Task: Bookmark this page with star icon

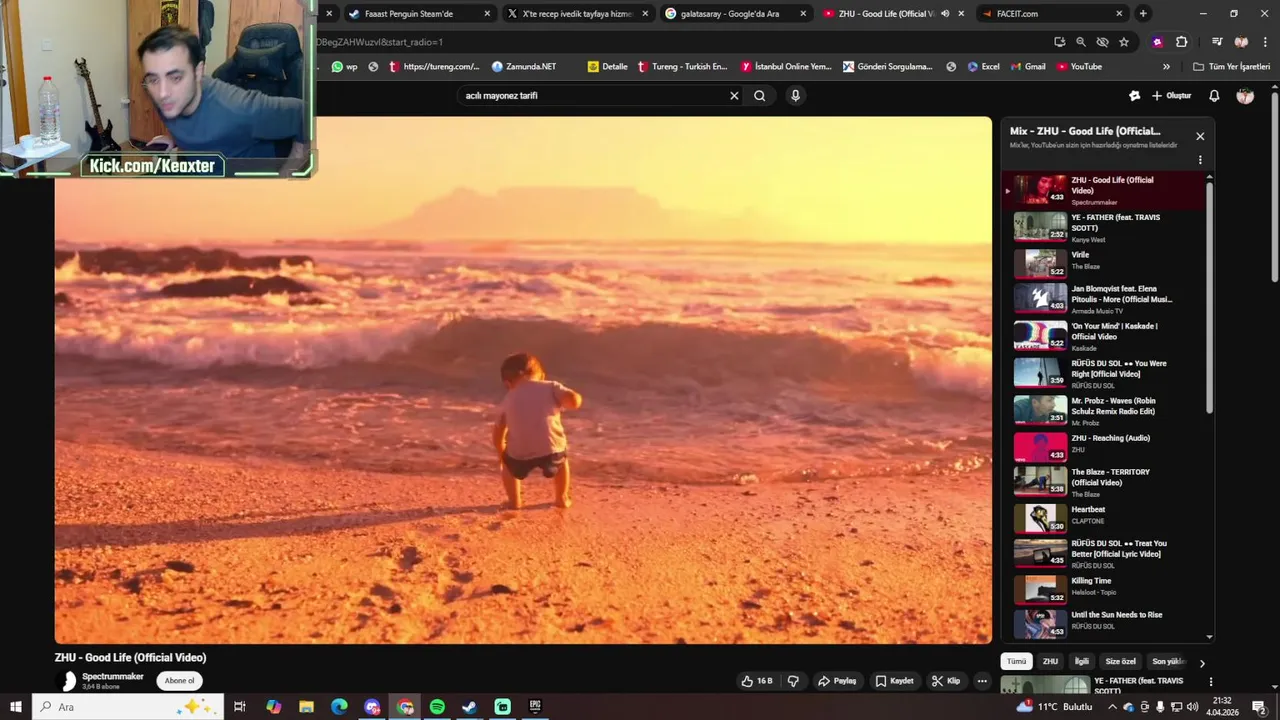Action: tap(1124, 42)
